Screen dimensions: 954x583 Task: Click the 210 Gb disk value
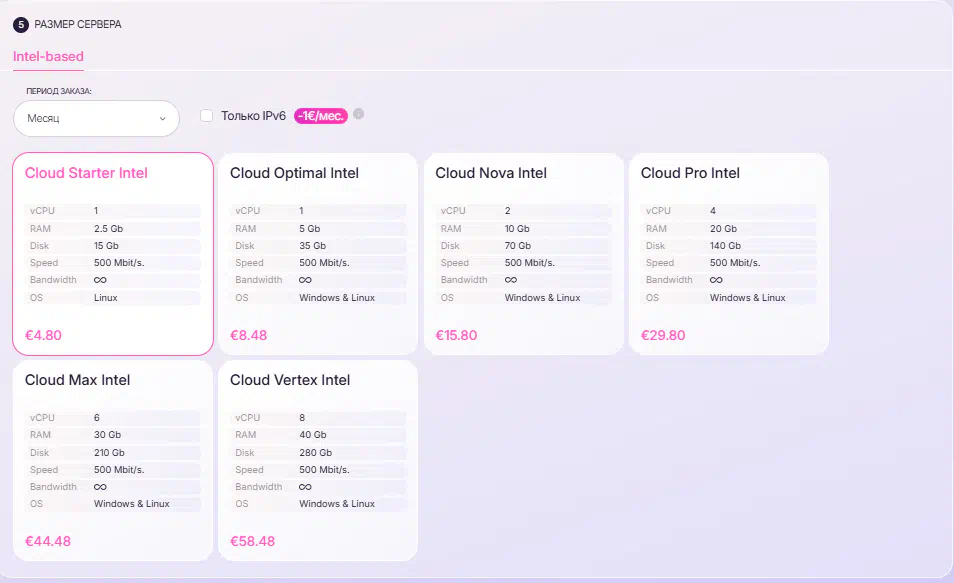click(x=109, y=453)
